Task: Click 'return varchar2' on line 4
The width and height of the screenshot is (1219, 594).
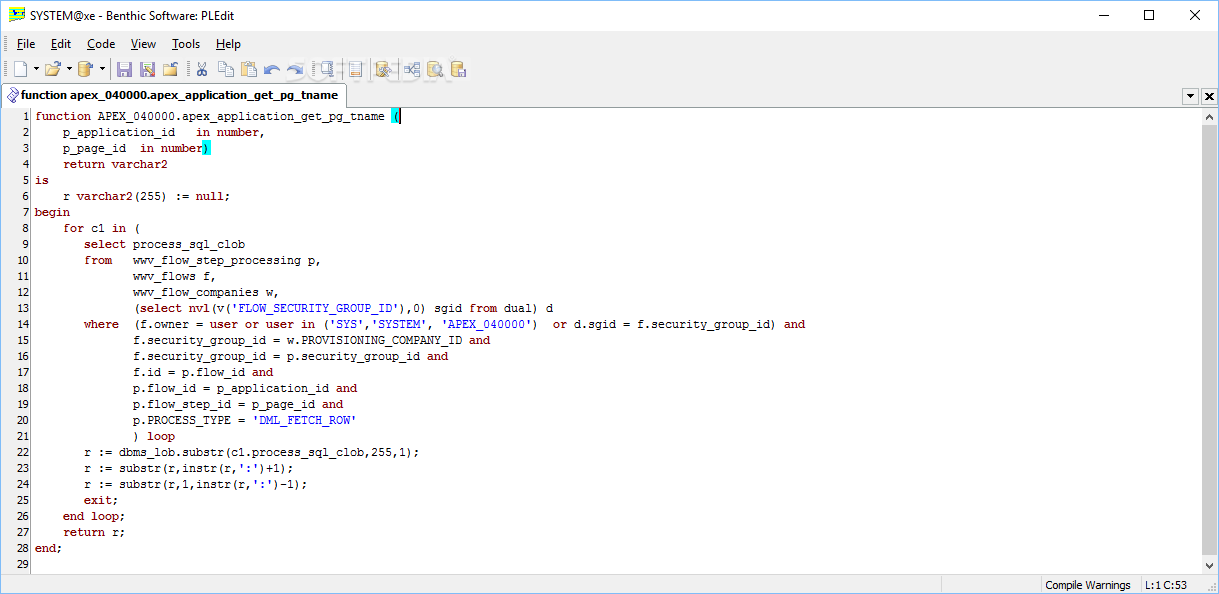Action: 115,164
